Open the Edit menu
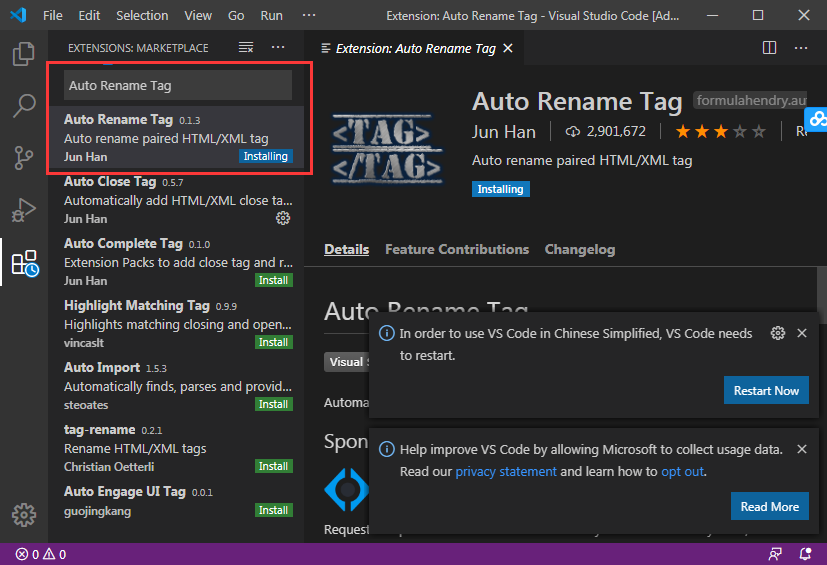The height and width of the screenshot is (565, 827). point(89,16)
